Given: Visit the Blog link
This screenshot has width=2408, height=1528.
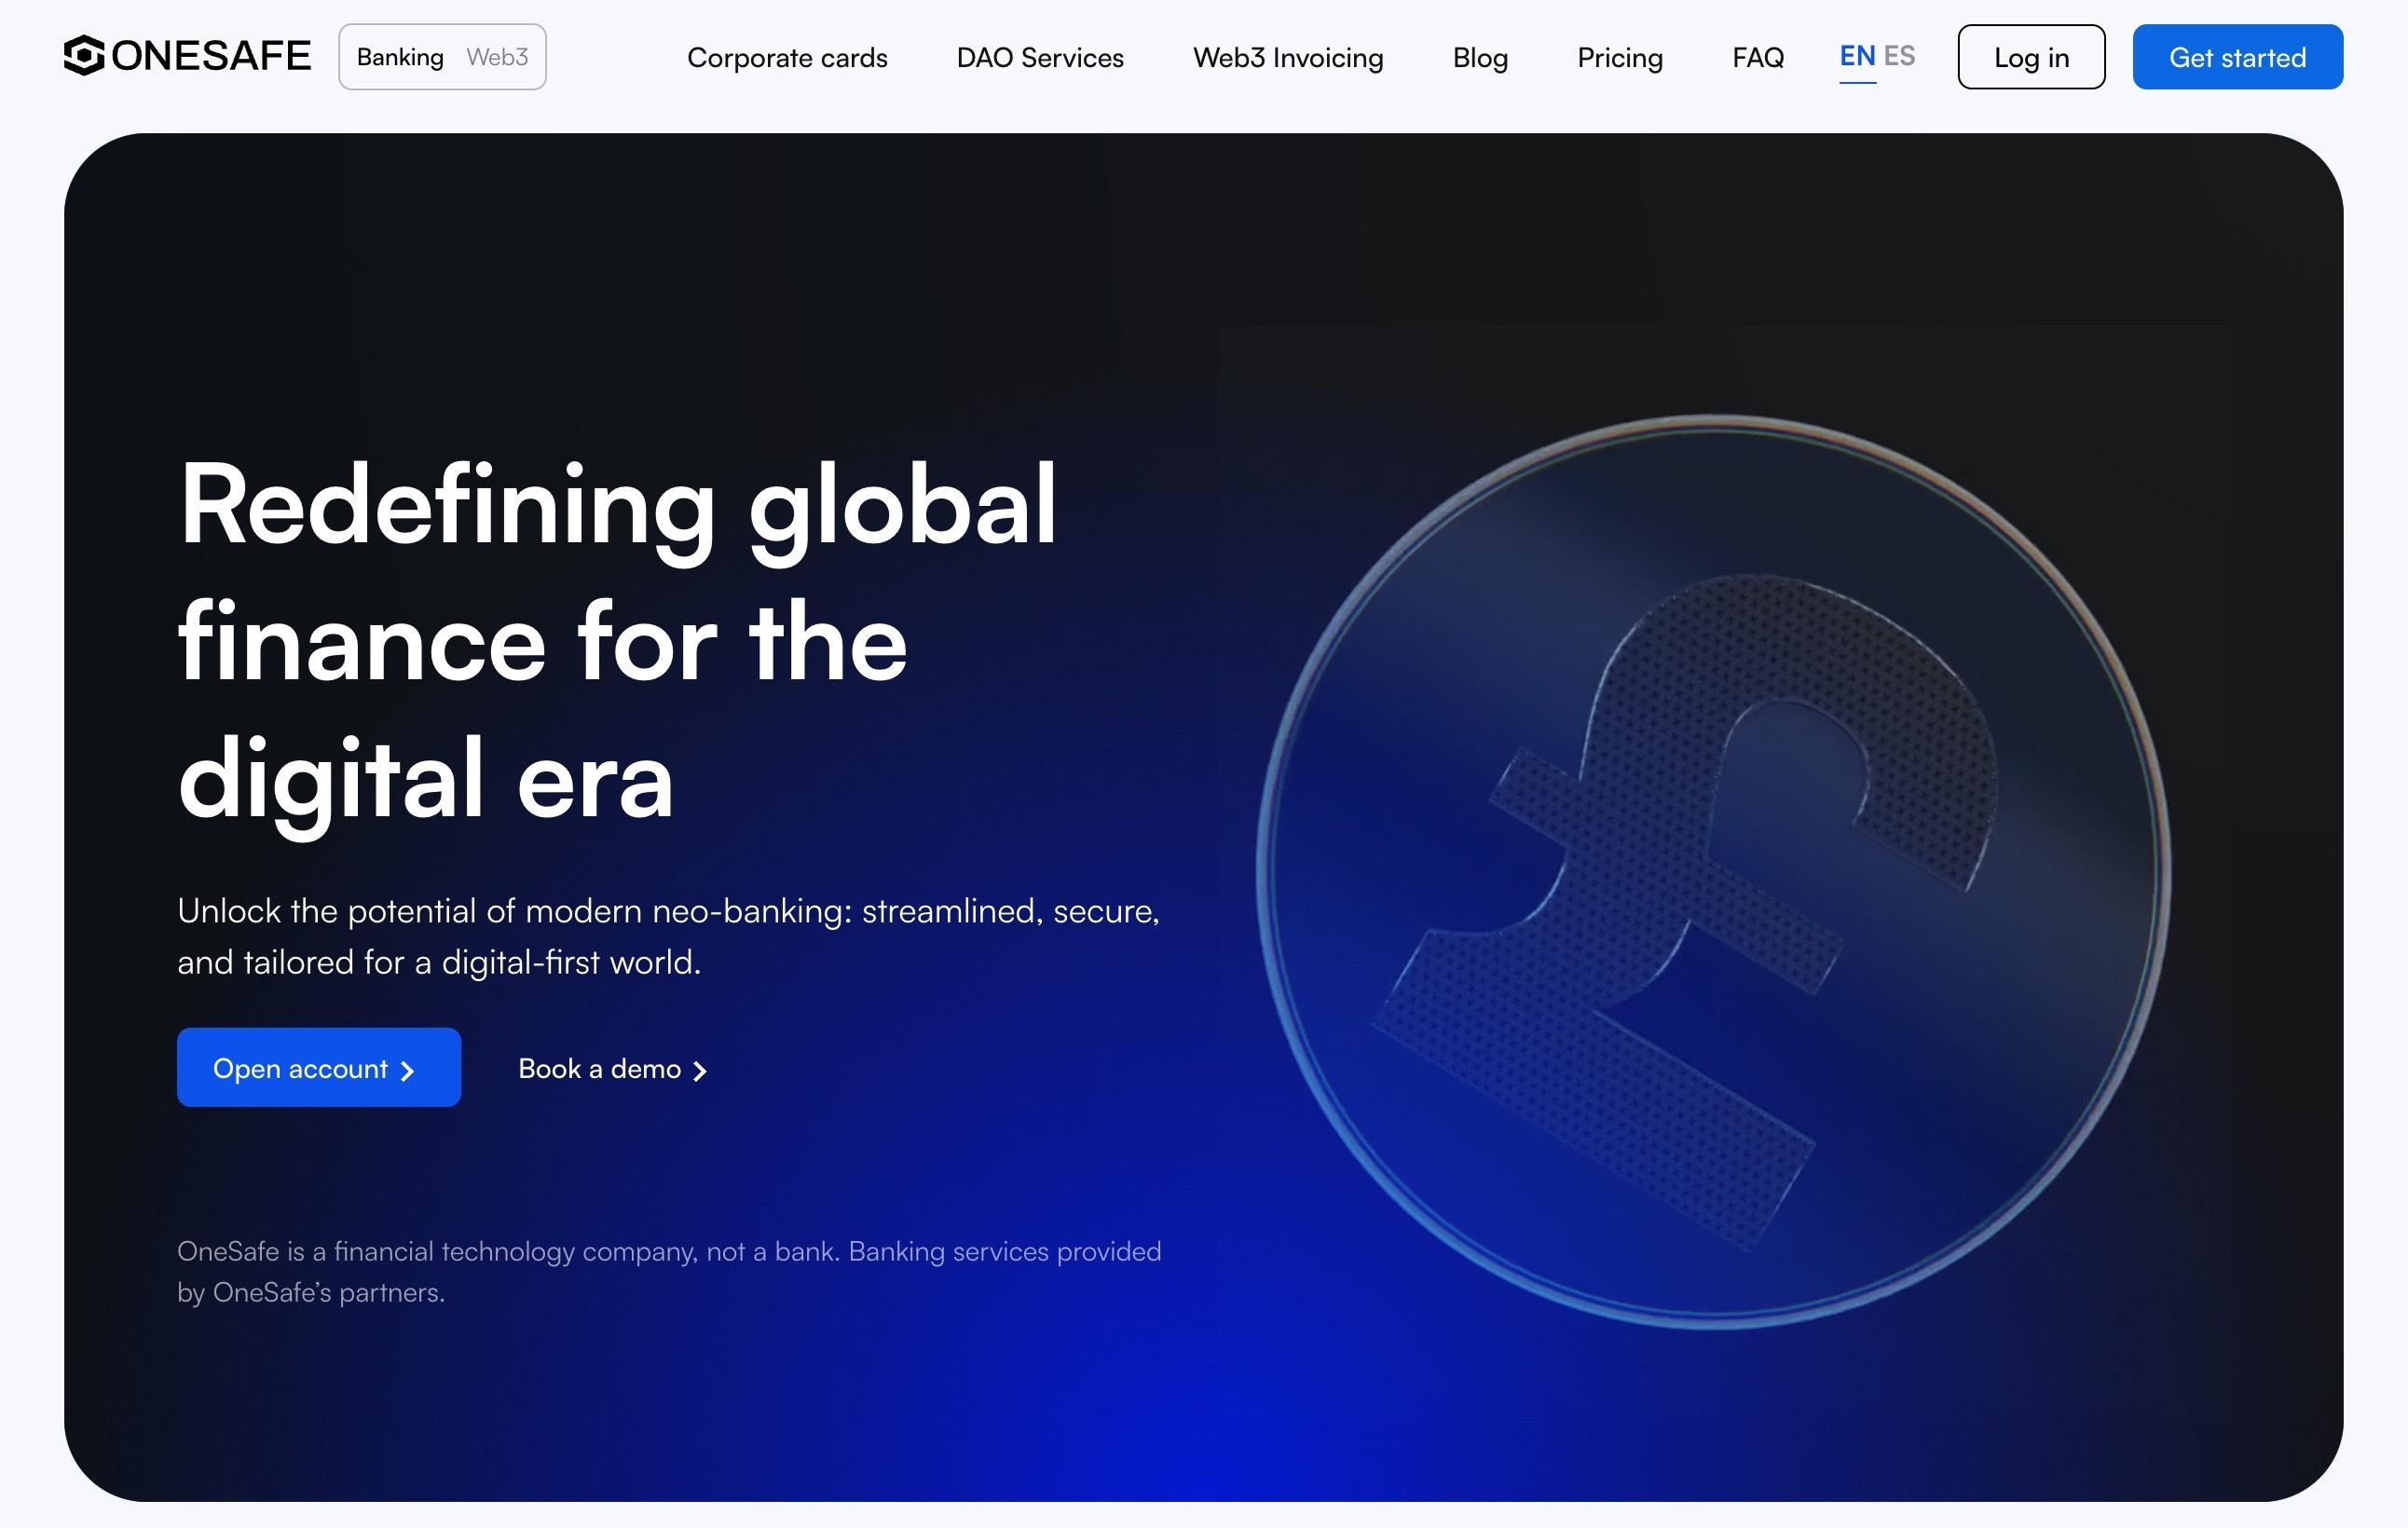Looking at the screenshot, I should [x=1480, y=58].
